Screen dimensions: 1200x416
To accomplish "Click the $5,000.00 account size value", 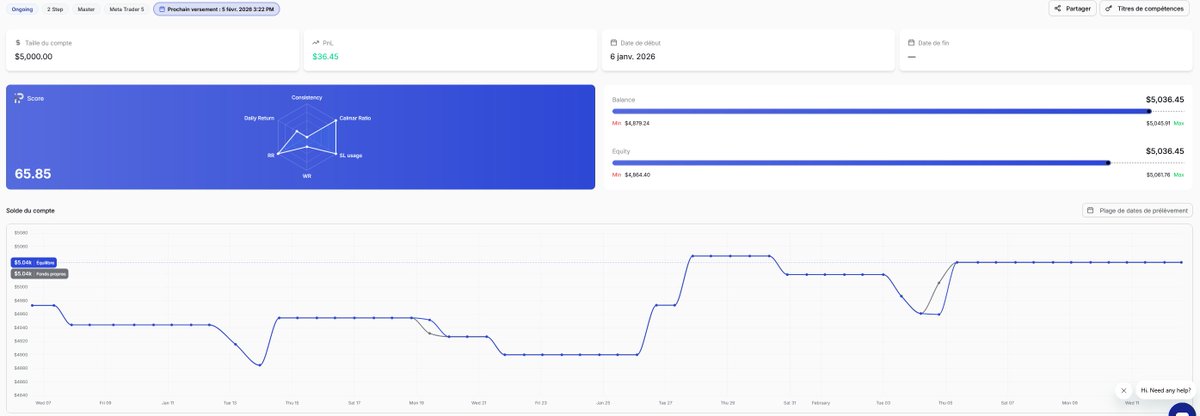I will point(34,57).
